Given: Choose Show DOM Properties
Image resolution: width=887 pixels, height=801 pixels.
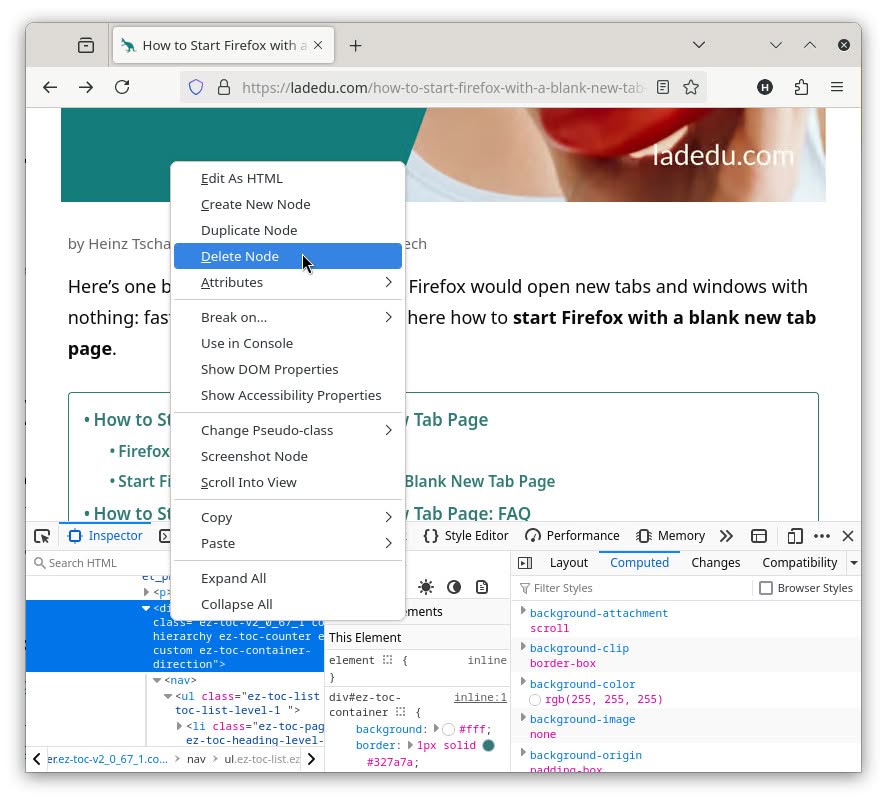Looking at the screenshot, I should [288, 369].
